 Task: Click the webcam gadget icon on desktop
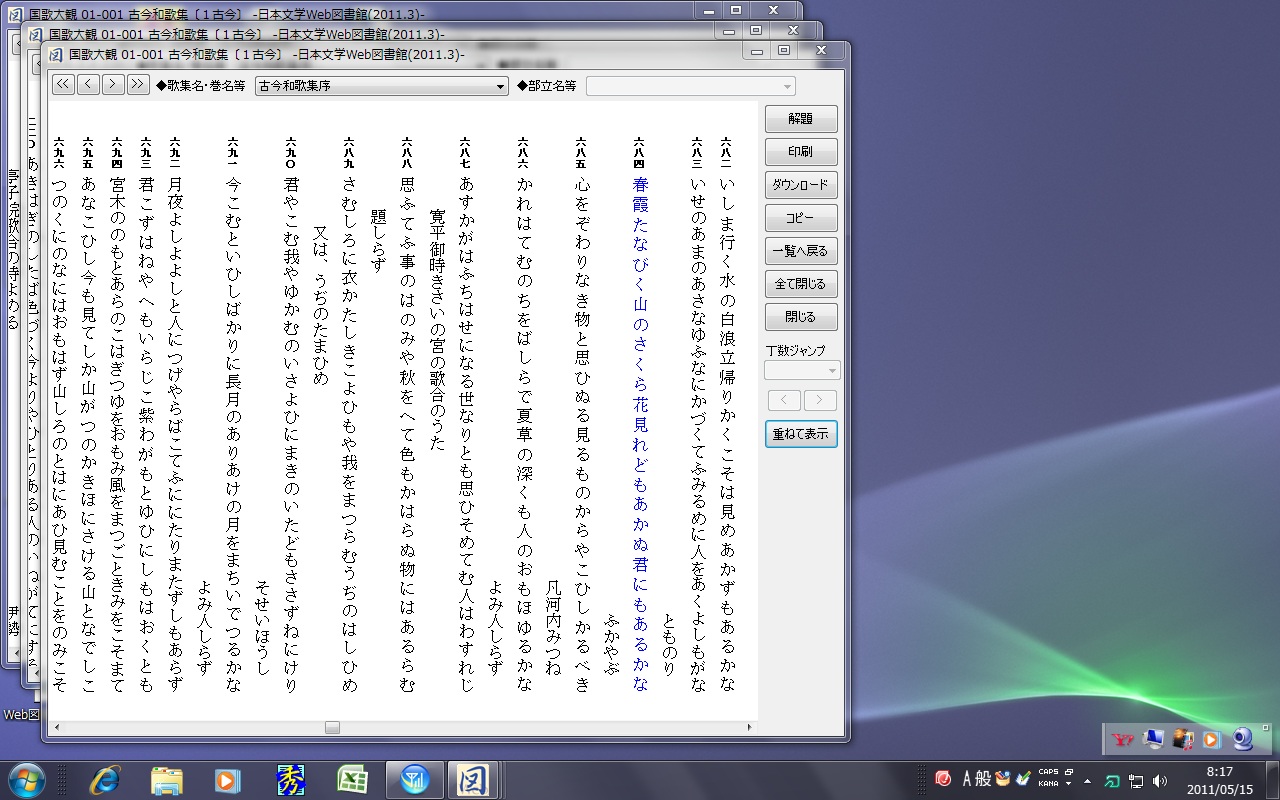point(1242,739)
